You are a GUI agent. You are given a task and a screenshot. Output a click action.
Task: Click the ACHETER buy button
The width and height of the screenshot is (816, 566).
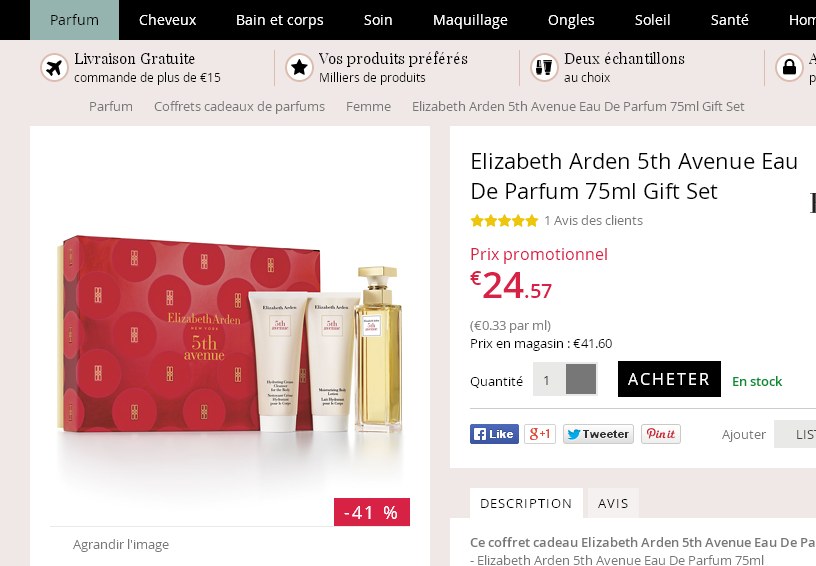pos(669,379)
